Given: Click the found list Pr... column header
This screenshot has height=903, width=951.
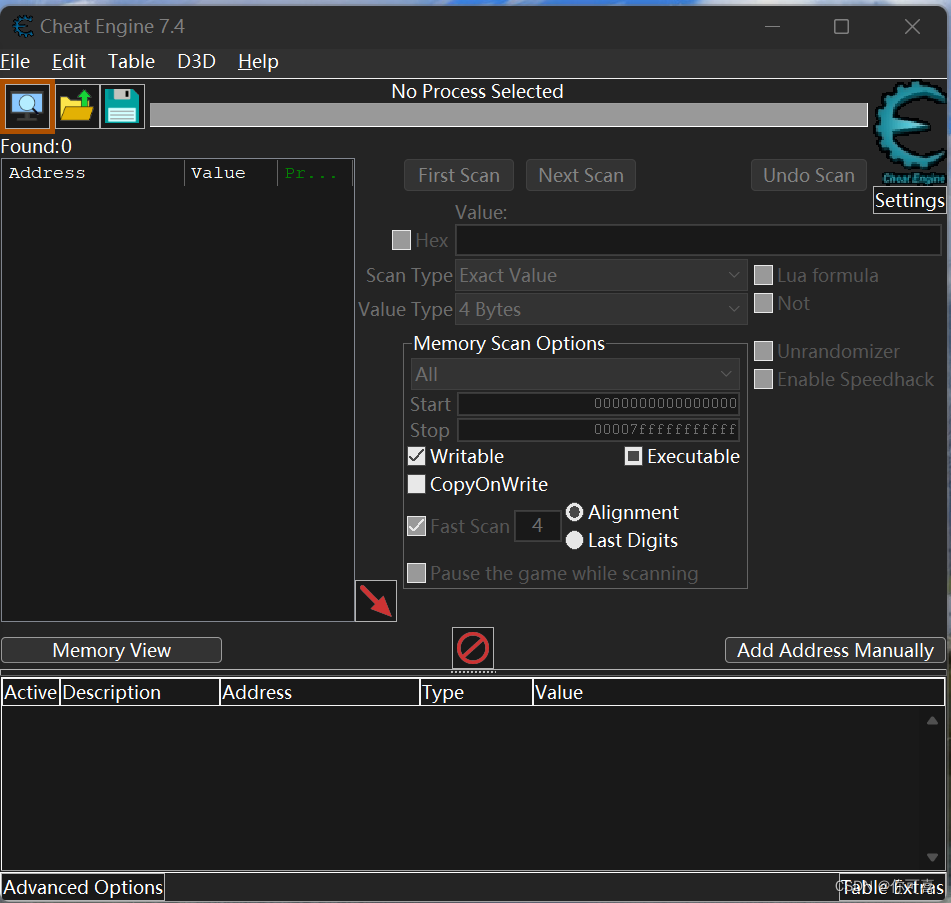Looking at the screenshot, I should [x=315, y=173].
